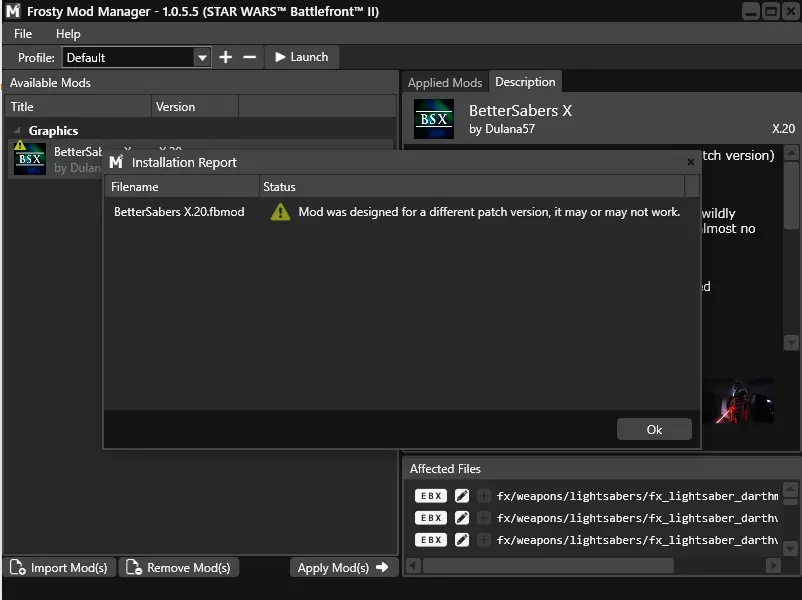Click the Ok button in Installation Report
802x600 pixels.
click(x=654, y=429)
